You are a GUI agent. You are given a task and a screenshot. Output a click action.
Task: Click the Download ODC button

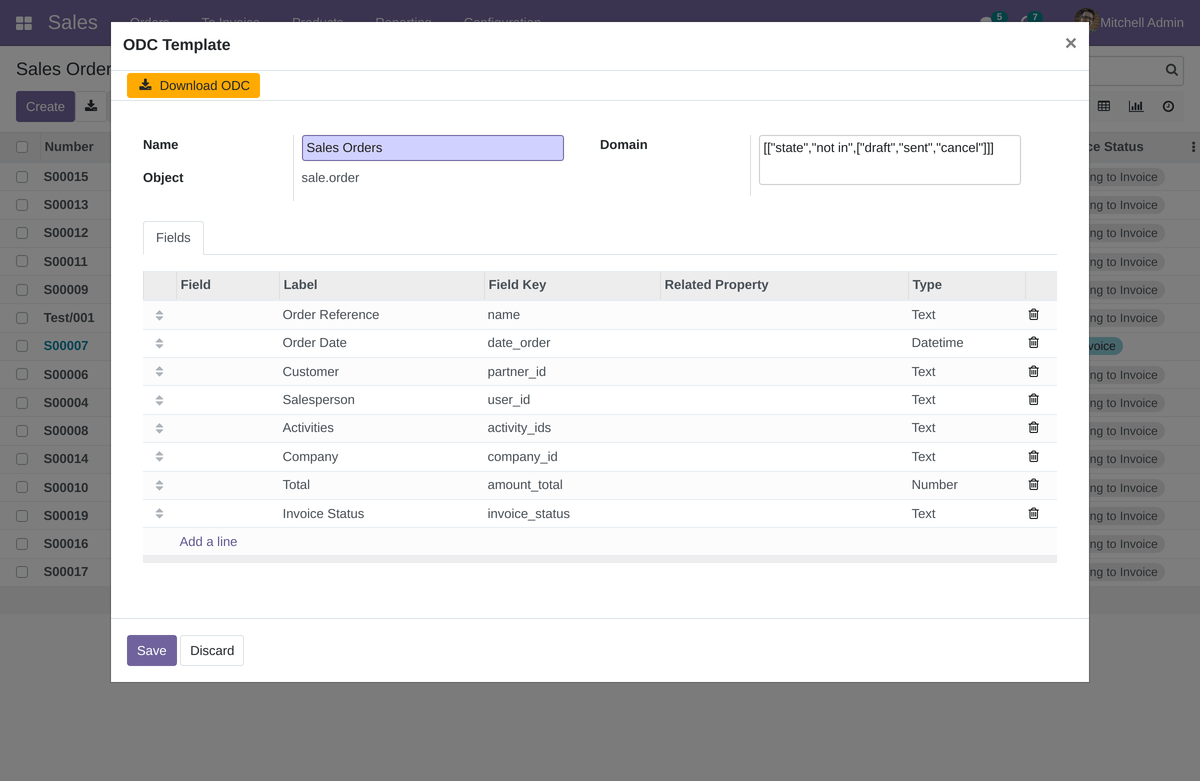(x=193, y=86)
